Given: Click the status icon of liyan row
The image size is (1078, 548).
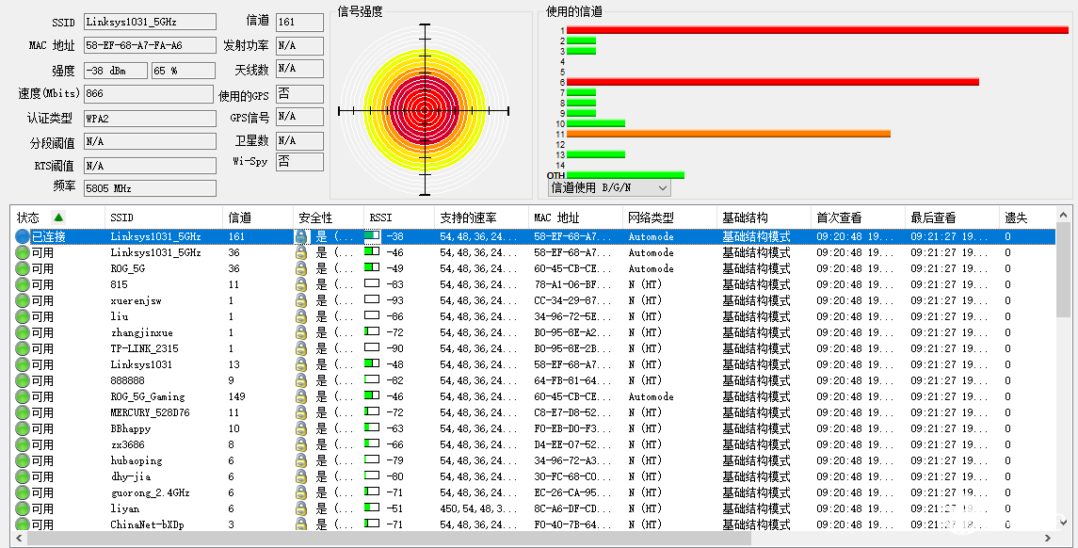Looking at the screenshot, I should pos(23,509).
